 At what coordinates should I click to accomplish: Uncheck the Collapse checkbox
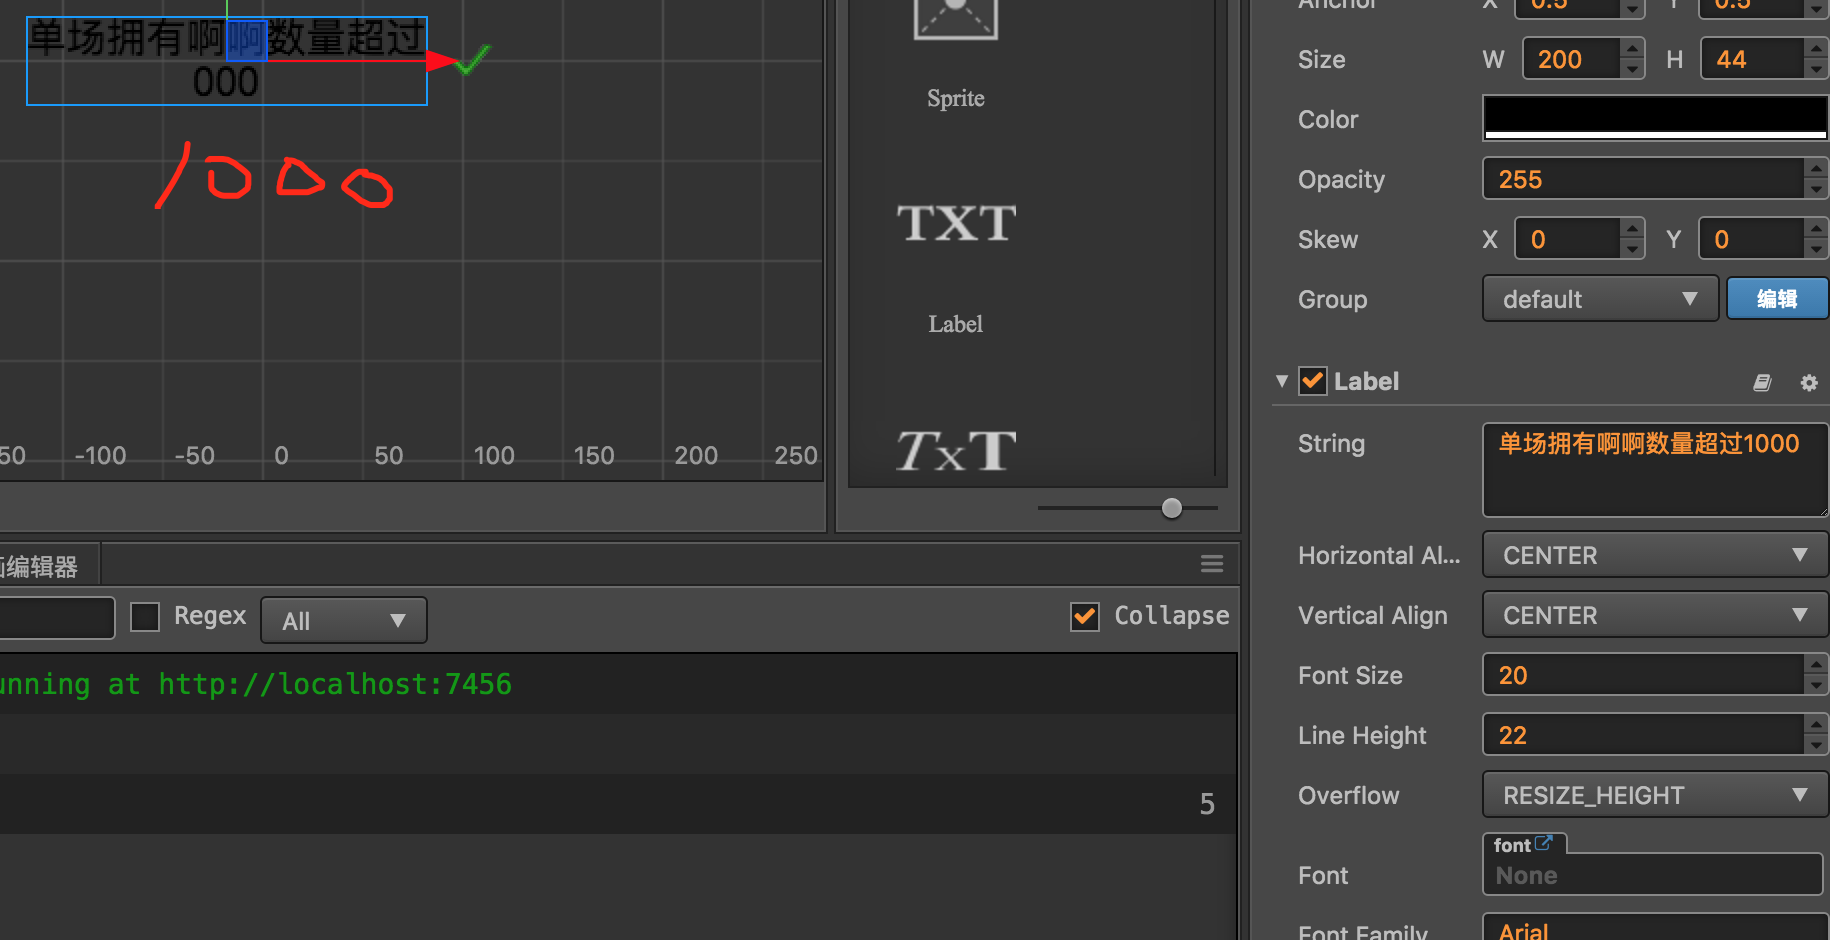(x=1085, y=616)
